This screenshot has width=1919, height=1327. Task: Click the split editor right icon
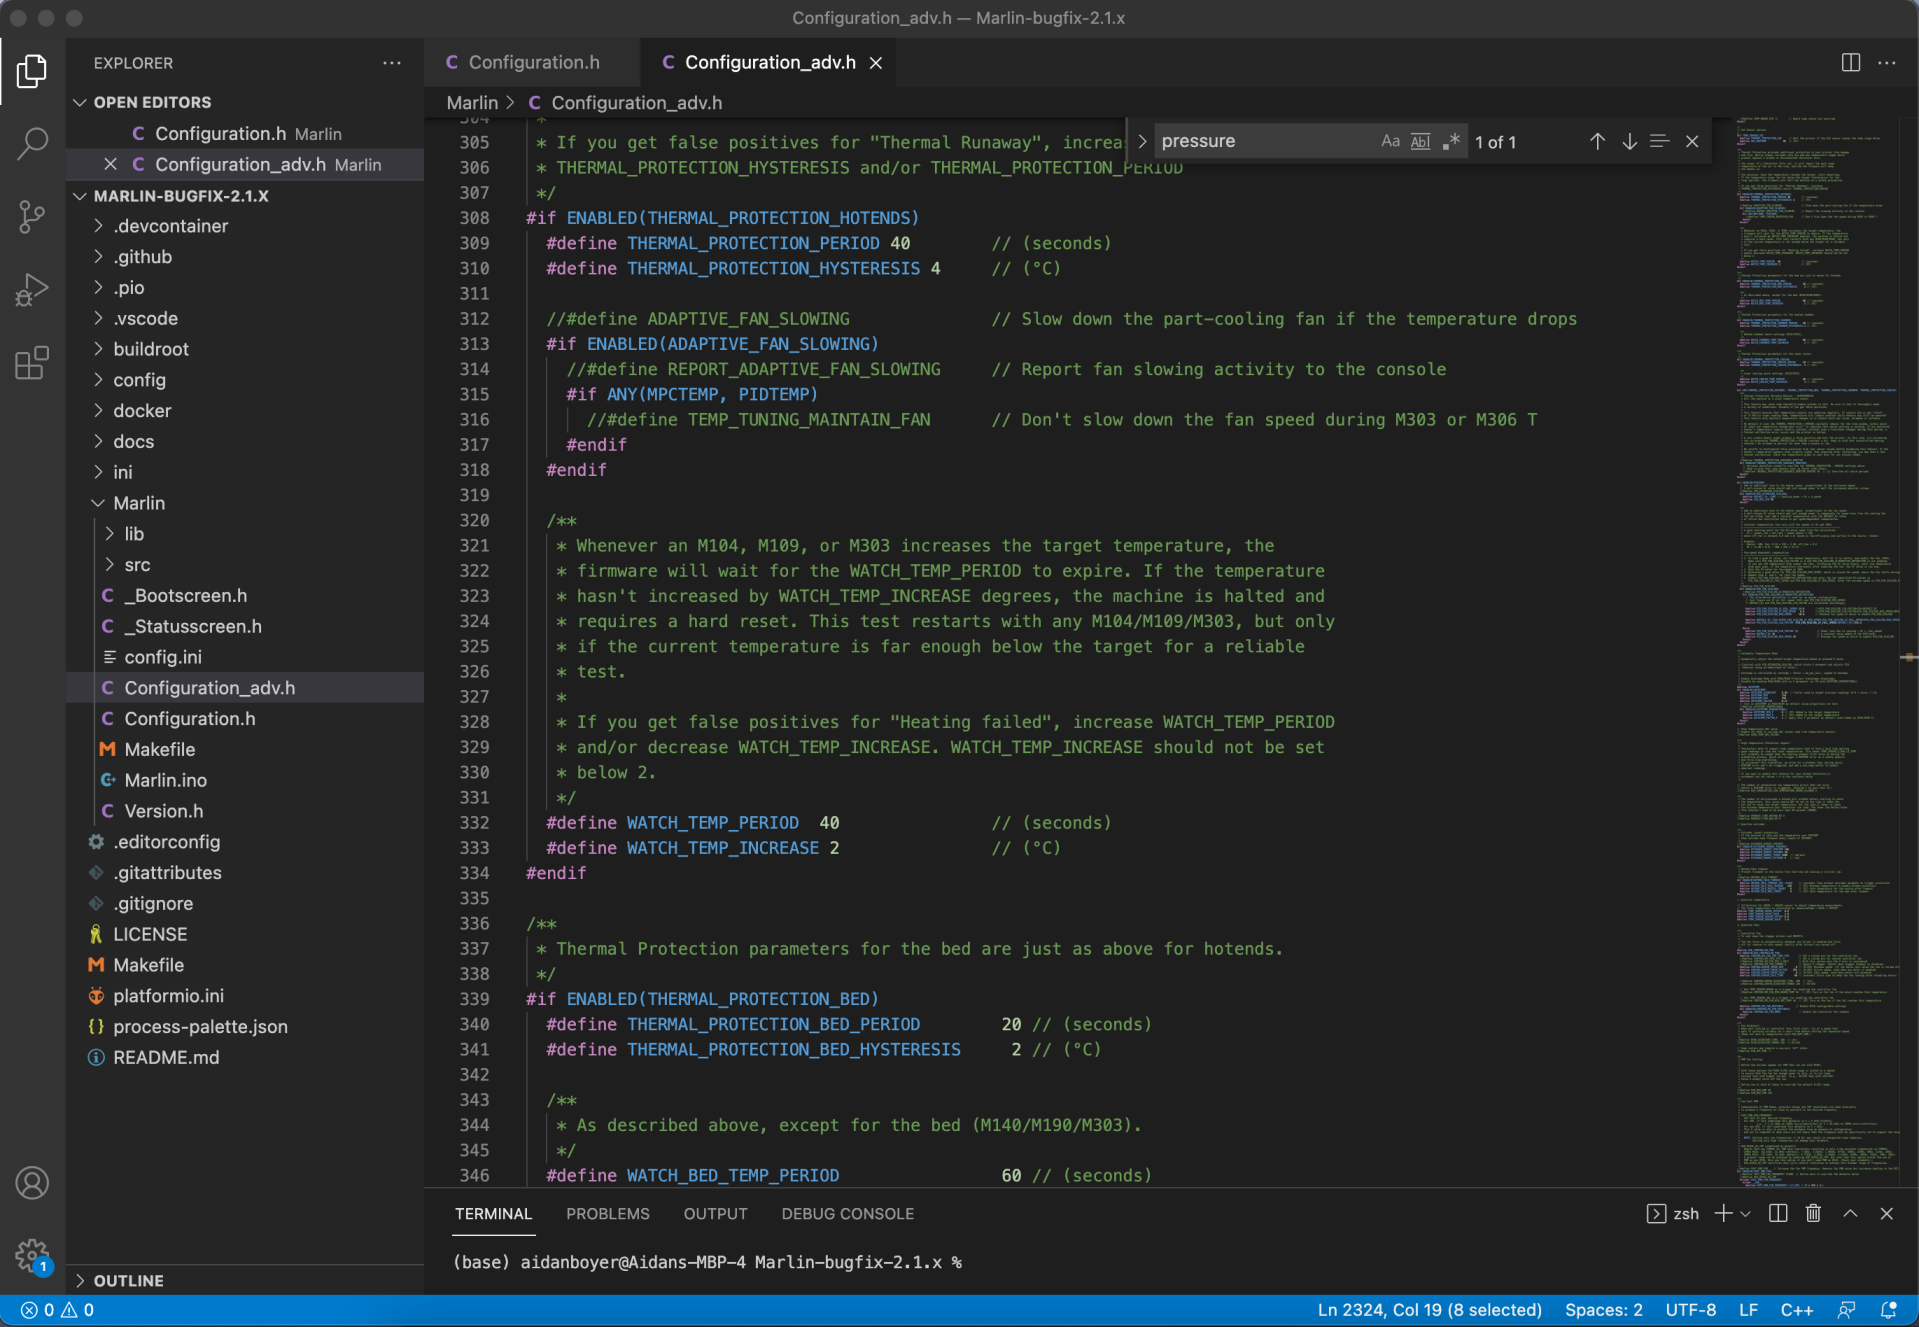tap(1850, 62)
